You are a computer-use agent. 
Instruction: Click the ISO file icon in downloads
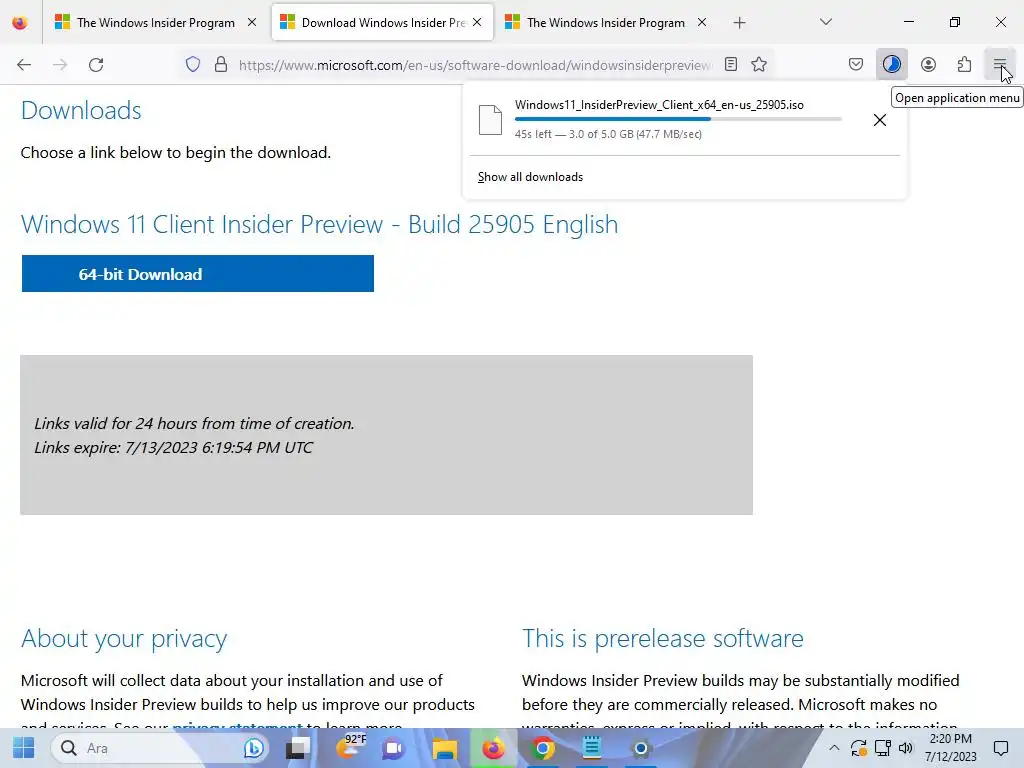[x=490, y=120]
